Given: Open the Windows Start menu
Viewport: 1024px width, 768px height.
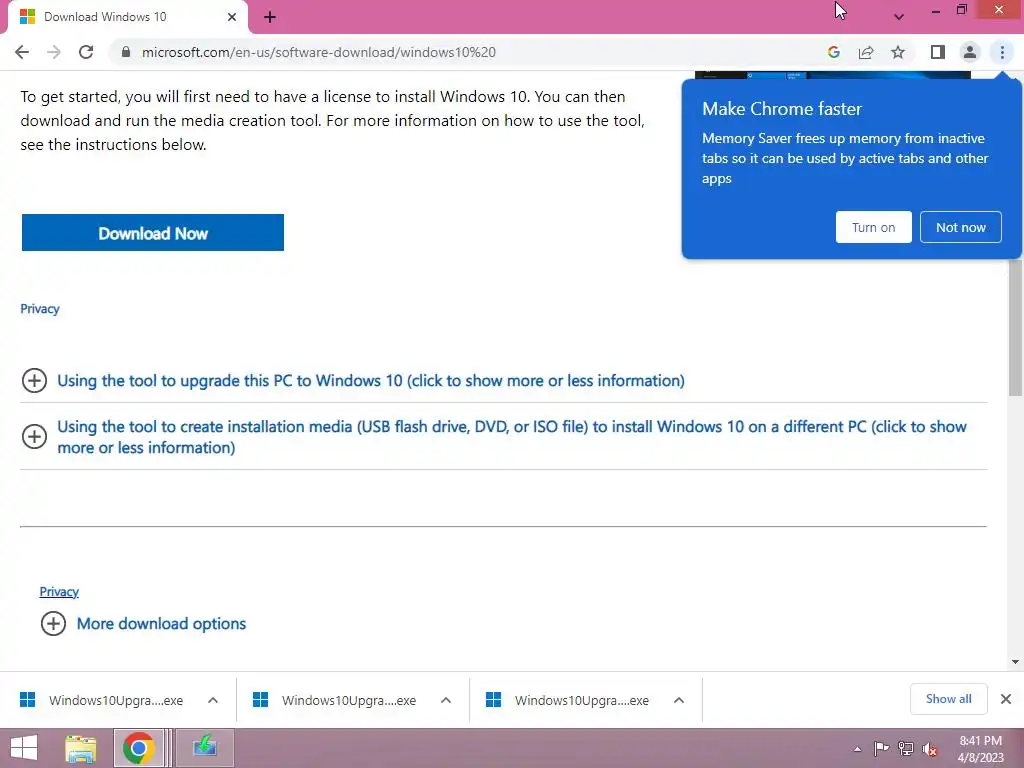Looking at the screenshot, I should click(x=24, y=748).
